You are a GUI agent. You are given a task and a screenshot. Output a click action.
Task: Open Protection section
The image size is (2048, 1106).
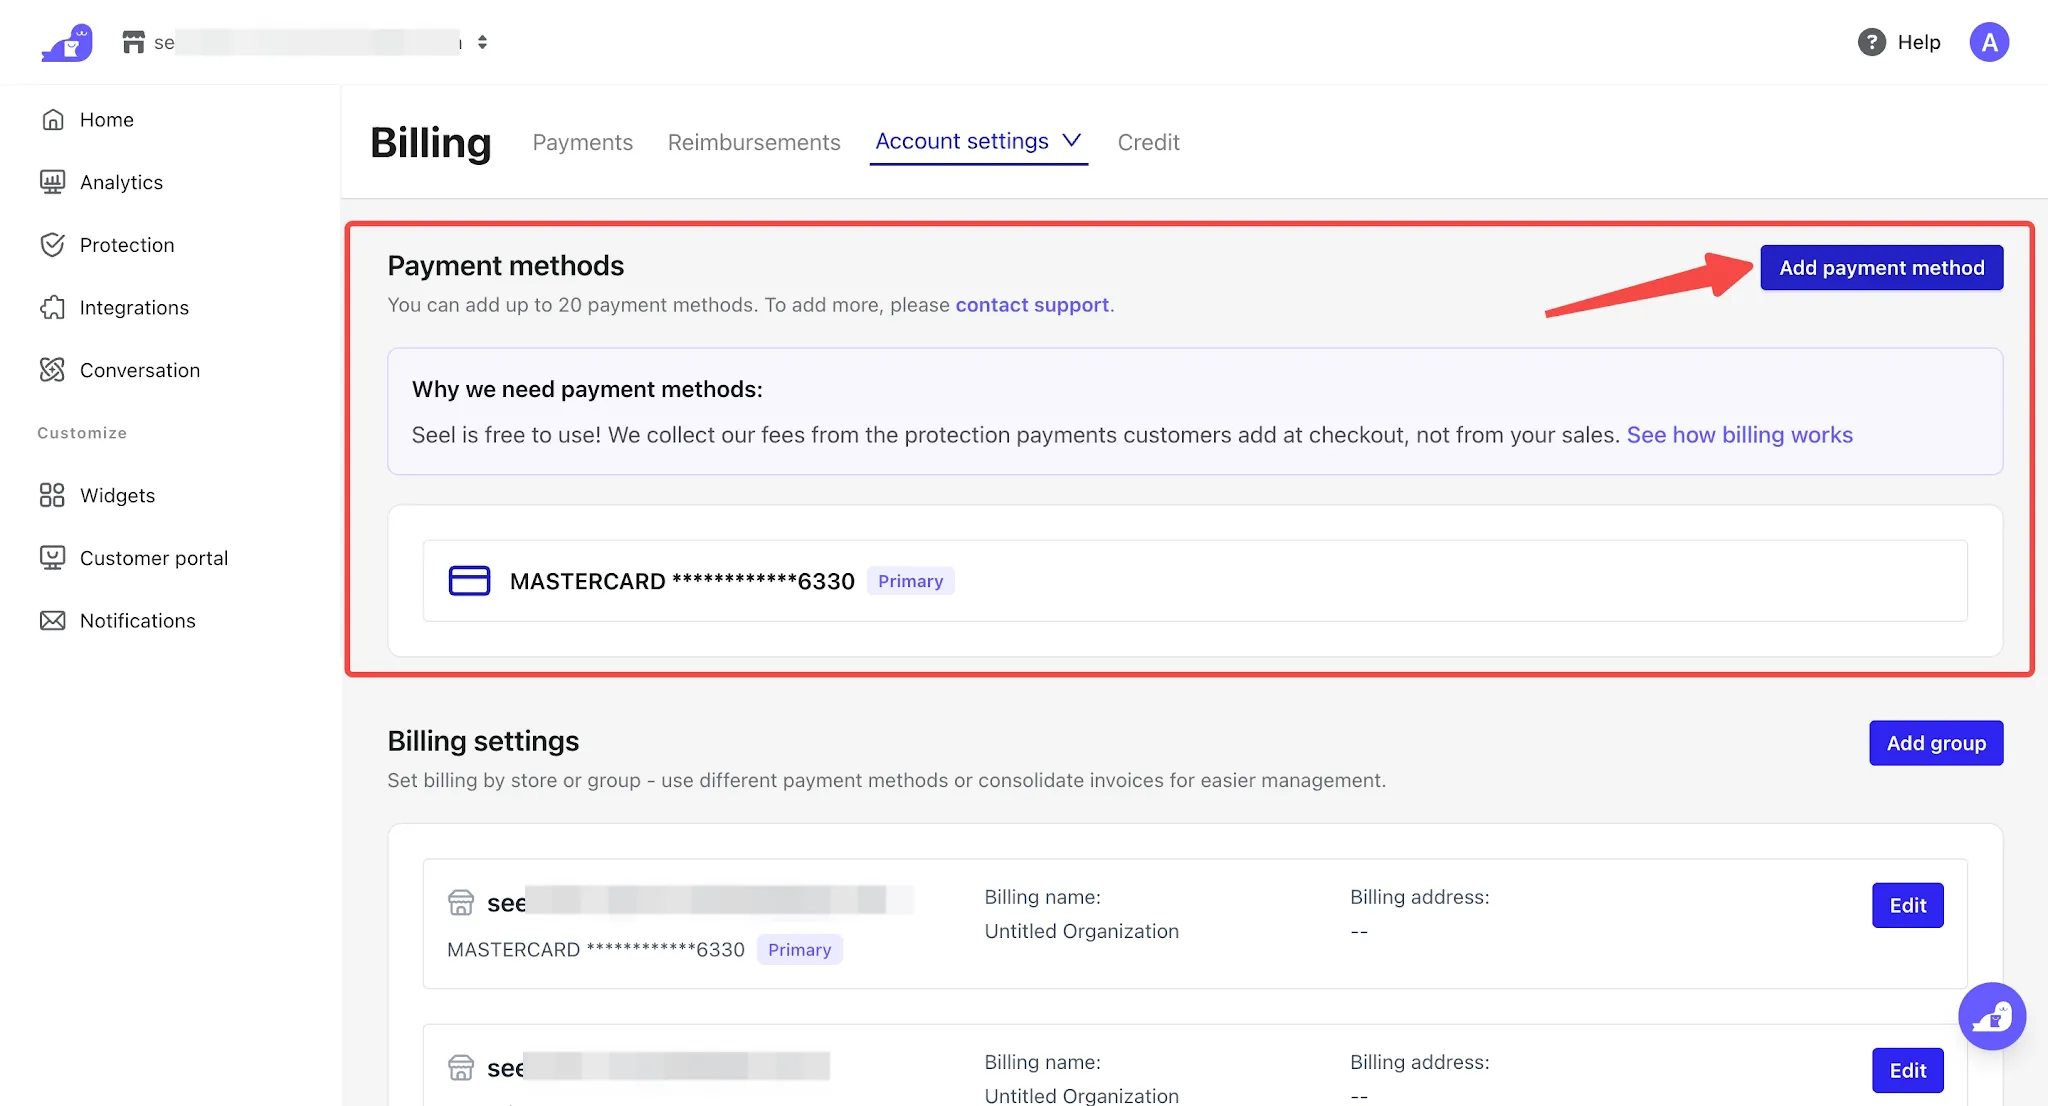127,245
